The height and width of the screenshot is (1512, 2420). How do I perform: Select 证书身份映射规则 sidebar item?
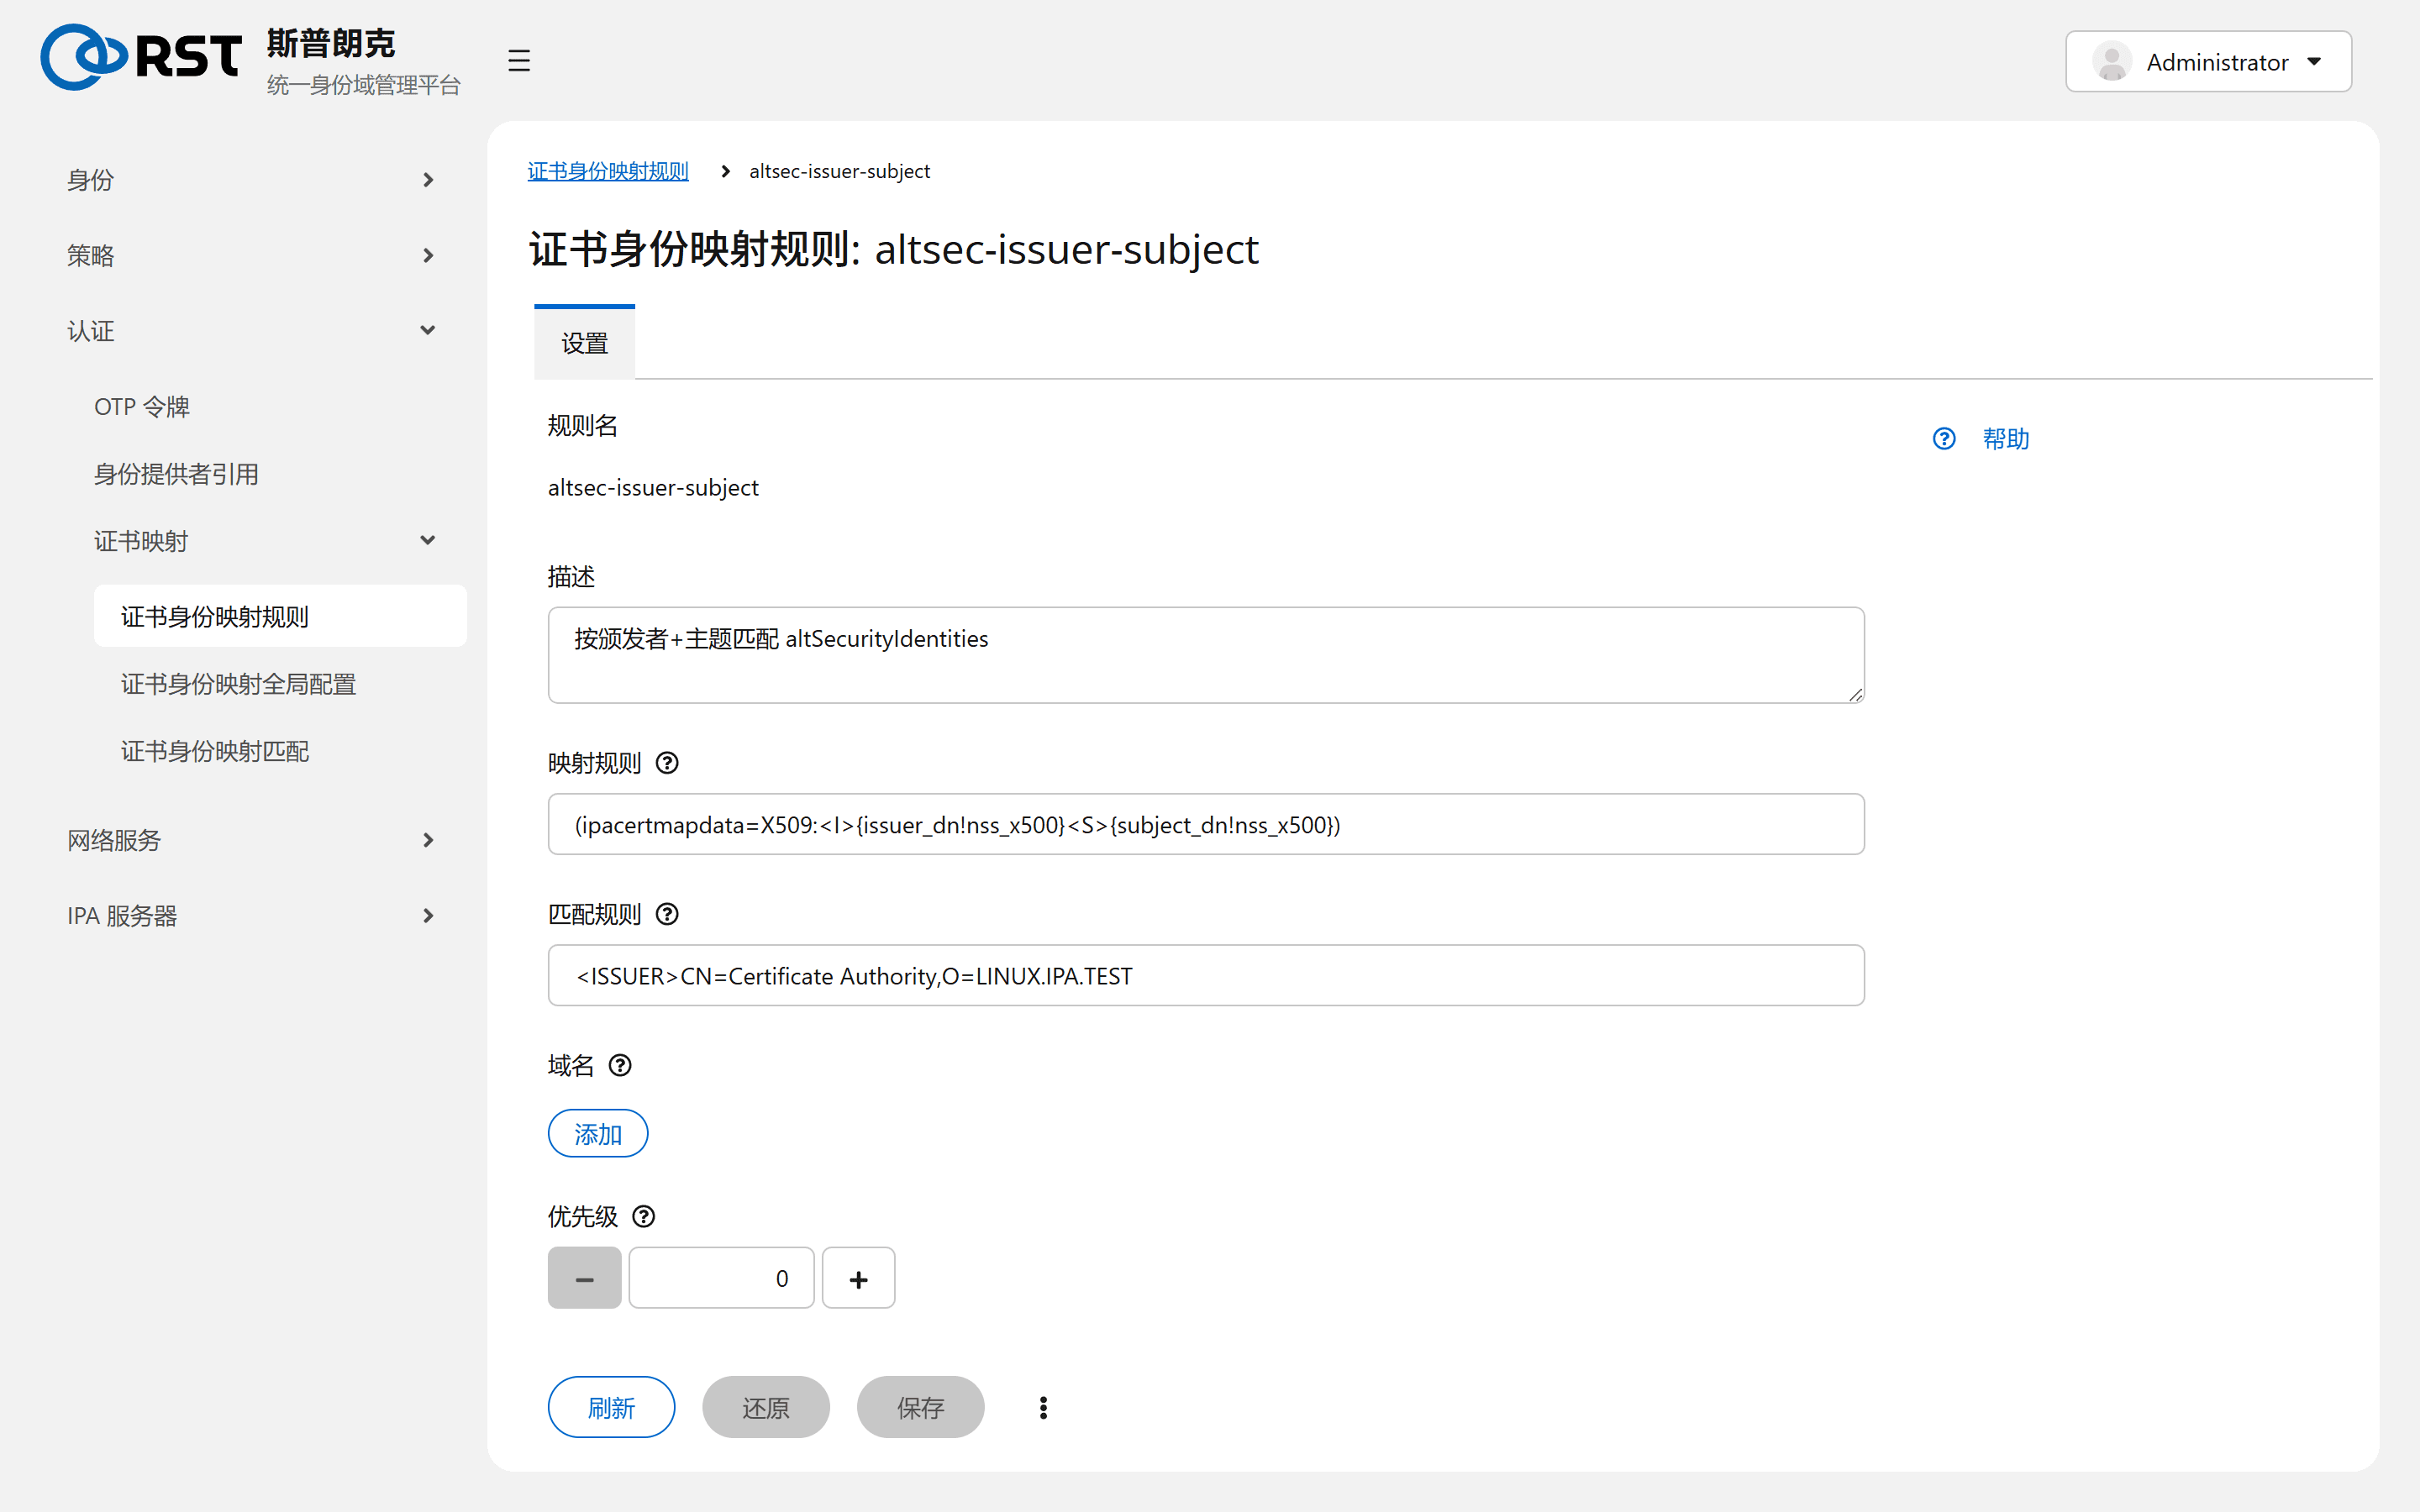(x=280, y=616)
